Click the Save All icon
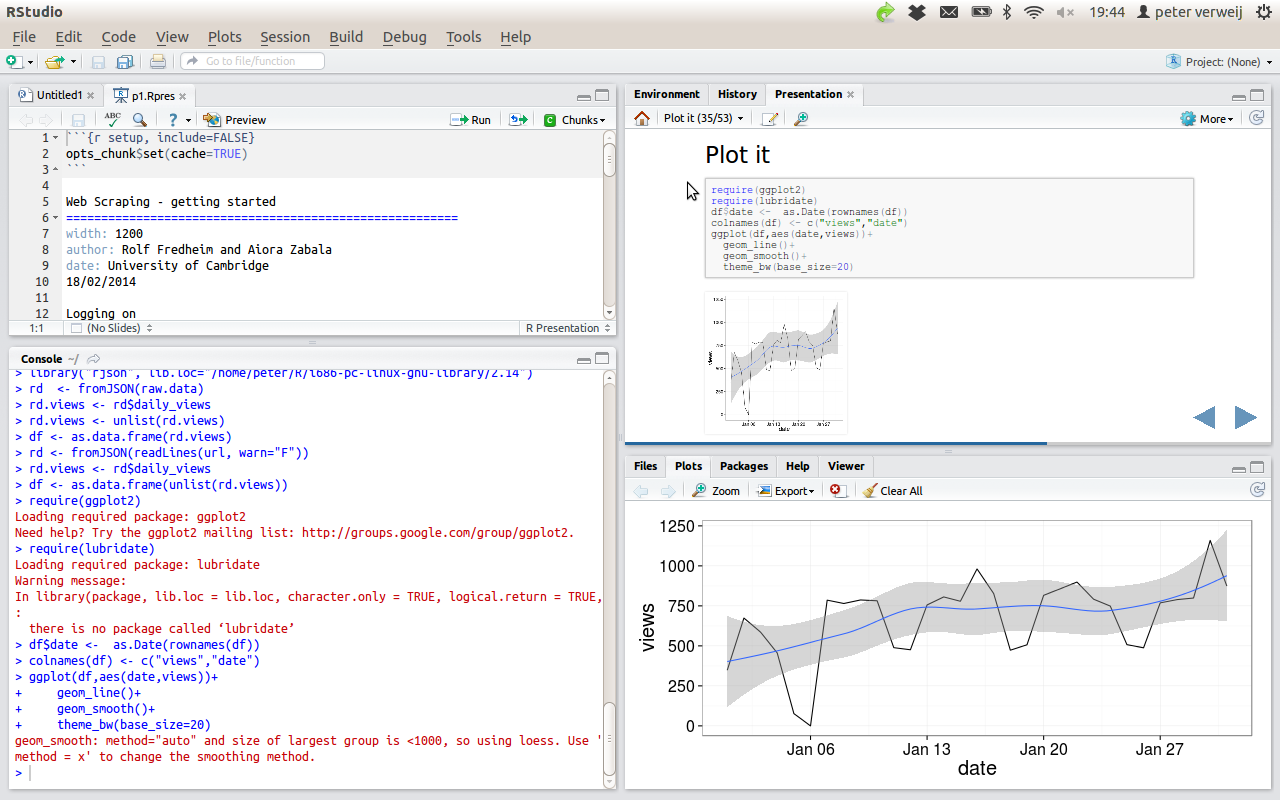Image resolution: width=1280 pixels, height=800 pixels. pos(125,62)
